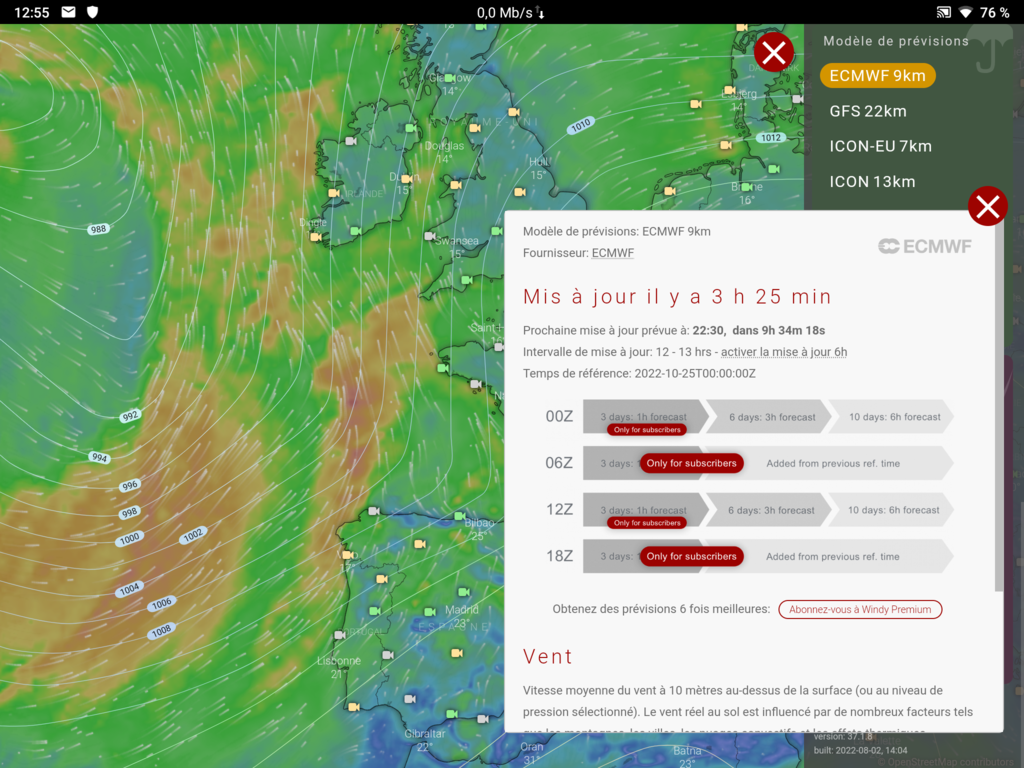Tap the Madrid city label on map
1024x768 pixels.
point(462,609)
